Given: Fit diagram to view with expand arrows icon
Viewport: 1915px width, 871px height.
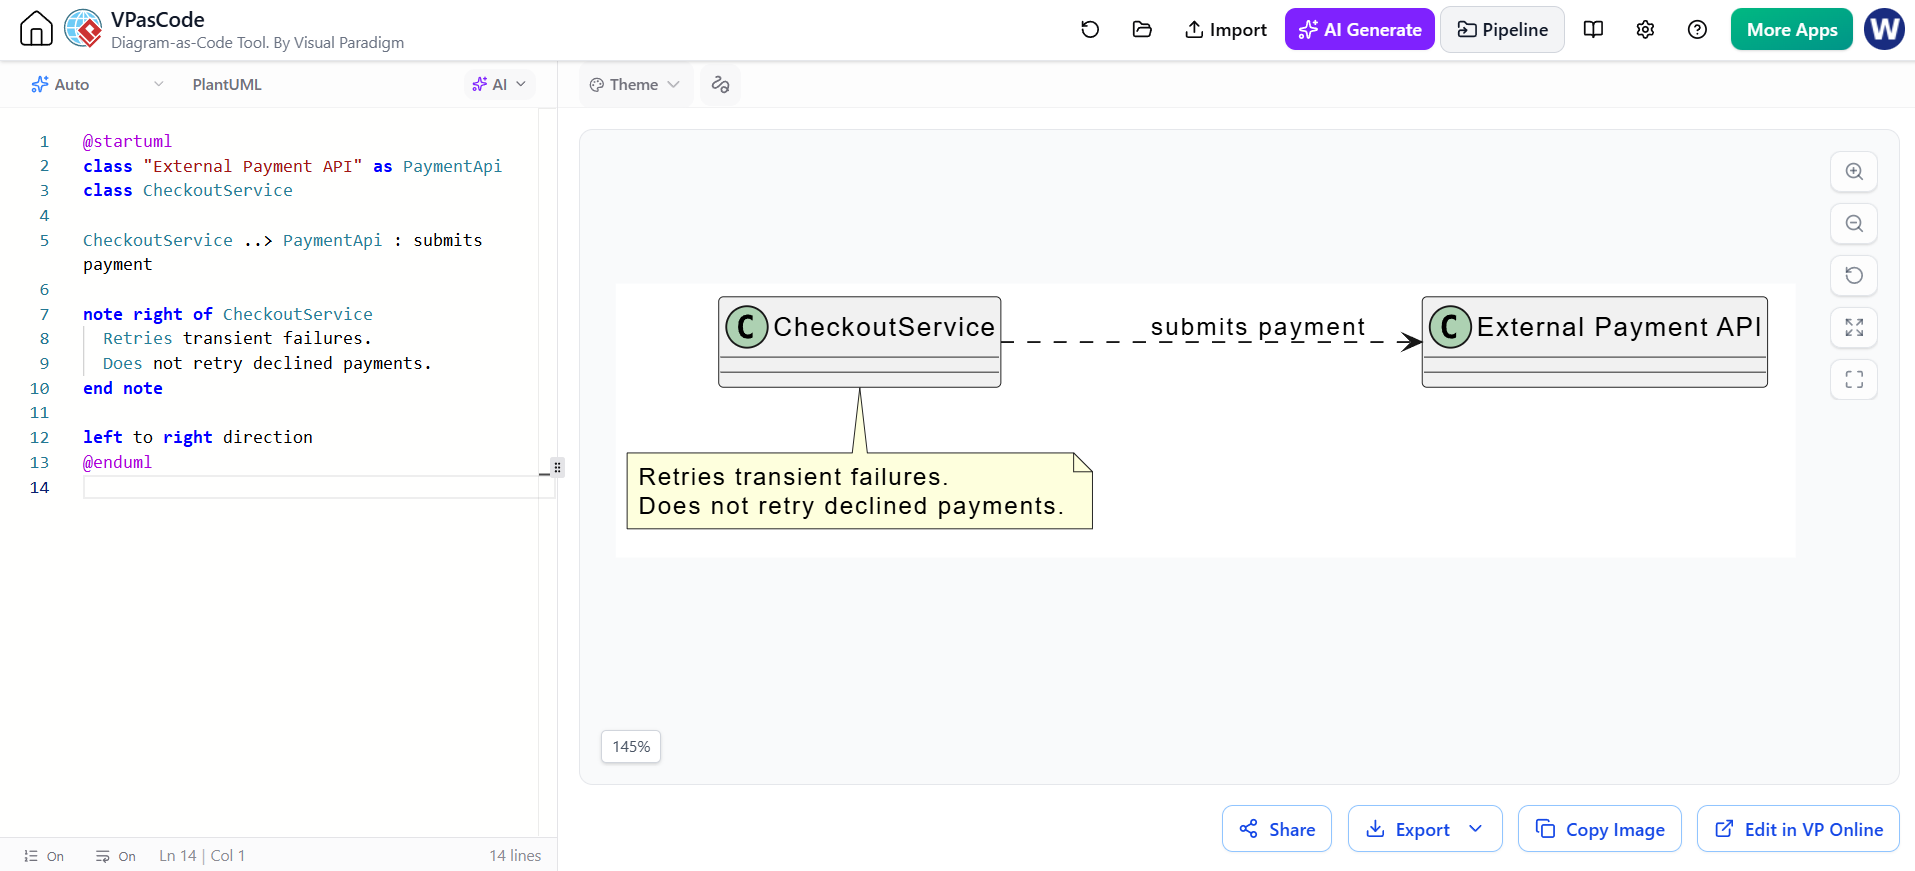Looking at the screenshot, I should point(1854,327).
